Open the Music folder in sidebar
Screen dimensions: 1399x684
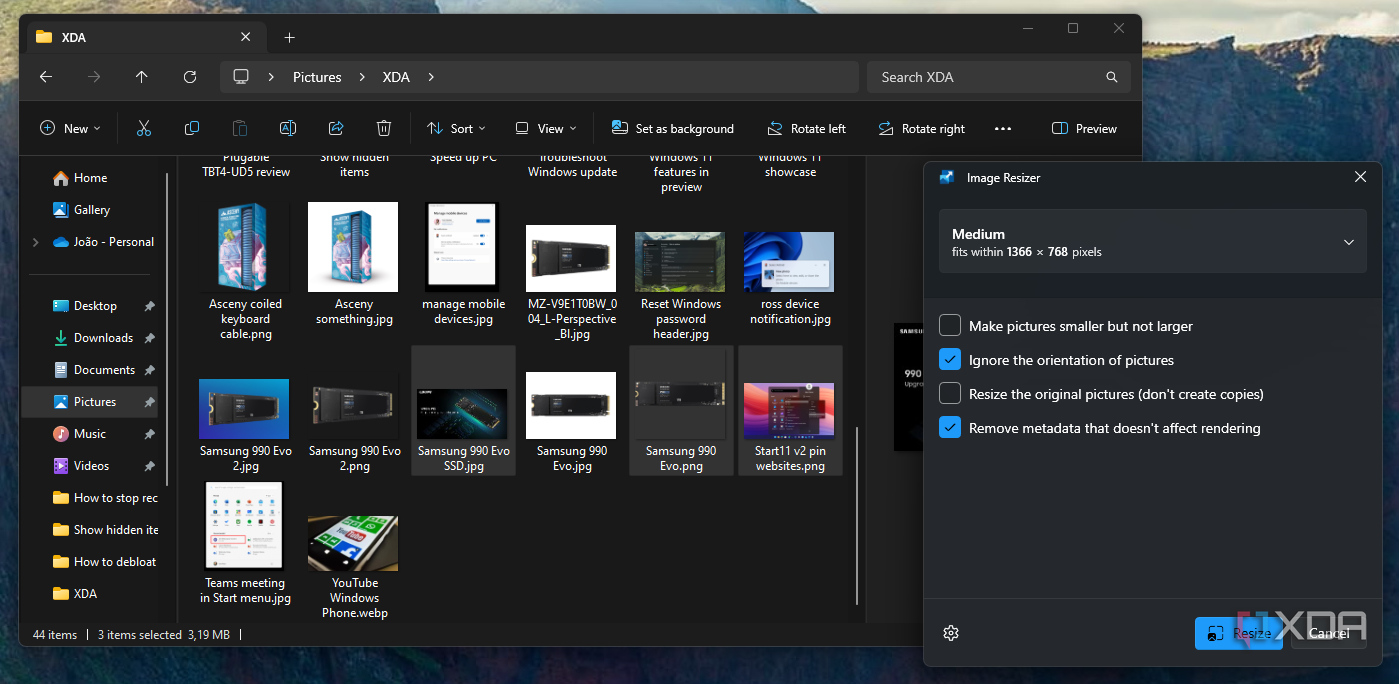click(x=90, y=434)
